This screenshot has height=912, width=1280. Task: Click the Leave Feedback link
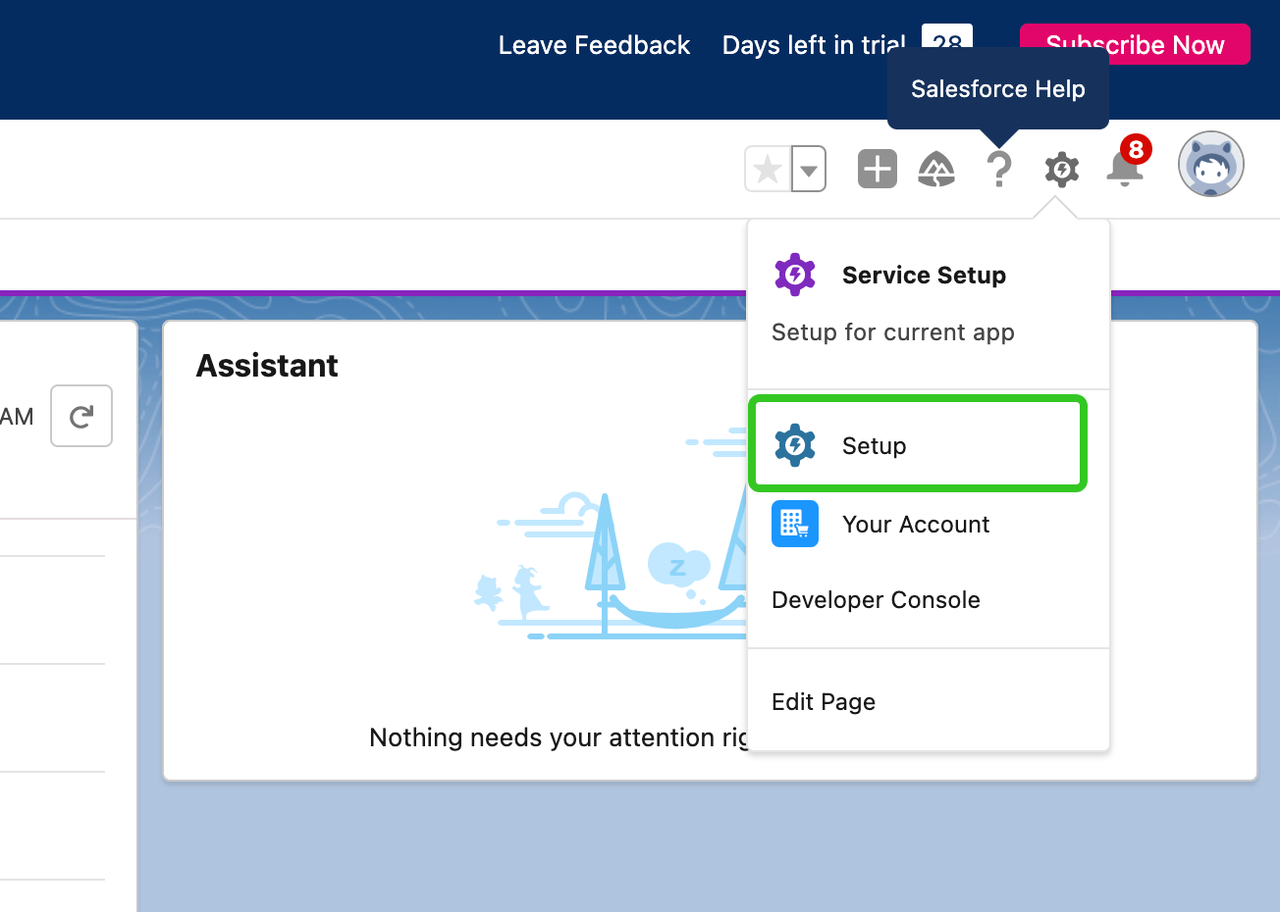point(594,45)
